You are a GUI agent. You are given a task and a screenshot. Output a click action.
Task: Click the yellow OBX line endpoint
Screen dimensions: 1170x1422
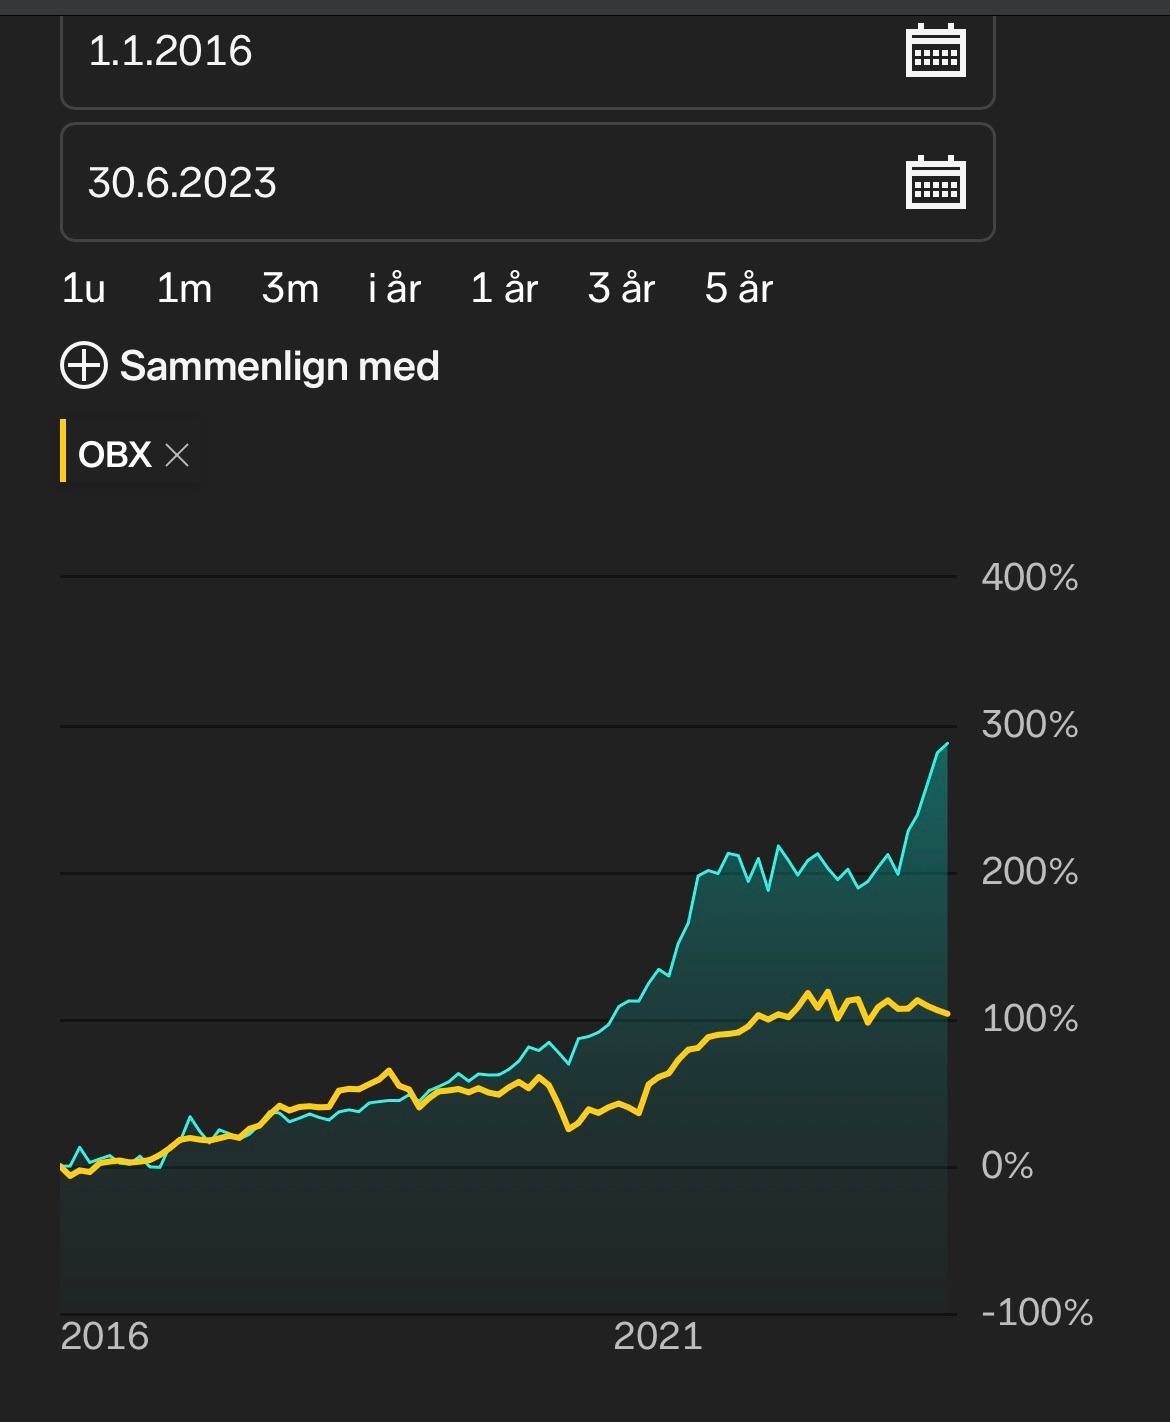947,1014
